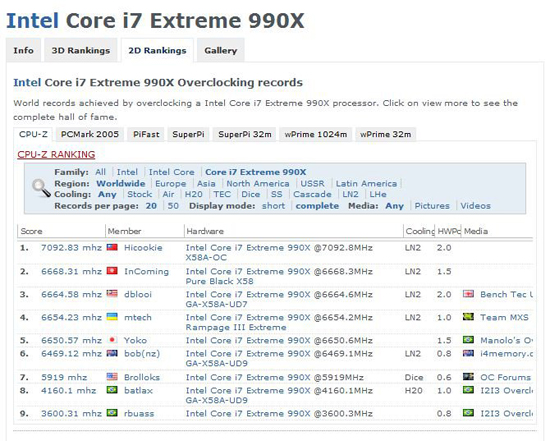Set cooling filter to Cascade
The height and width of the screenshot is (441, 550).
coord(312,194)
